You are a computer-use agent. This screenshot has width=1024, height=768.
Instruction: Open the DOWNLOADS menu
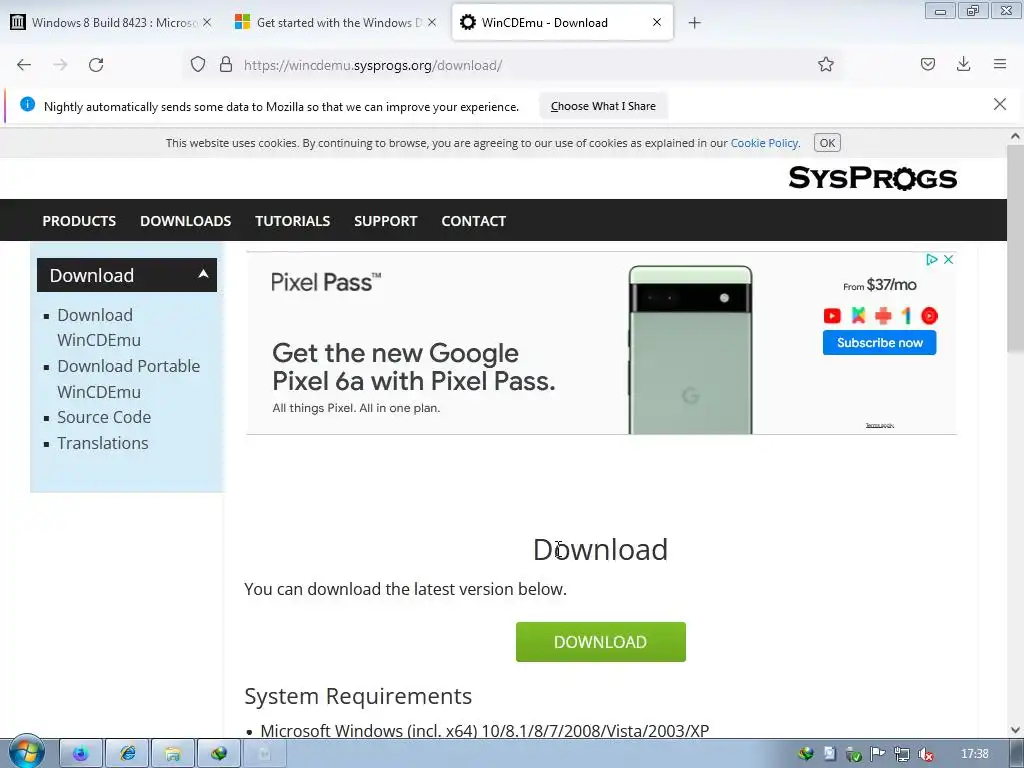185,221
